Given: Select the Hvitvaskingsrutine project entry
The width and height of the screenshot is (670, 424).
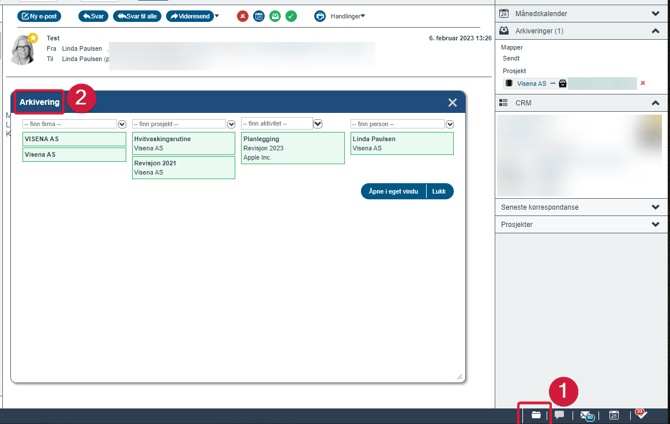Looking at the screenshot, I should coord(183,144).
